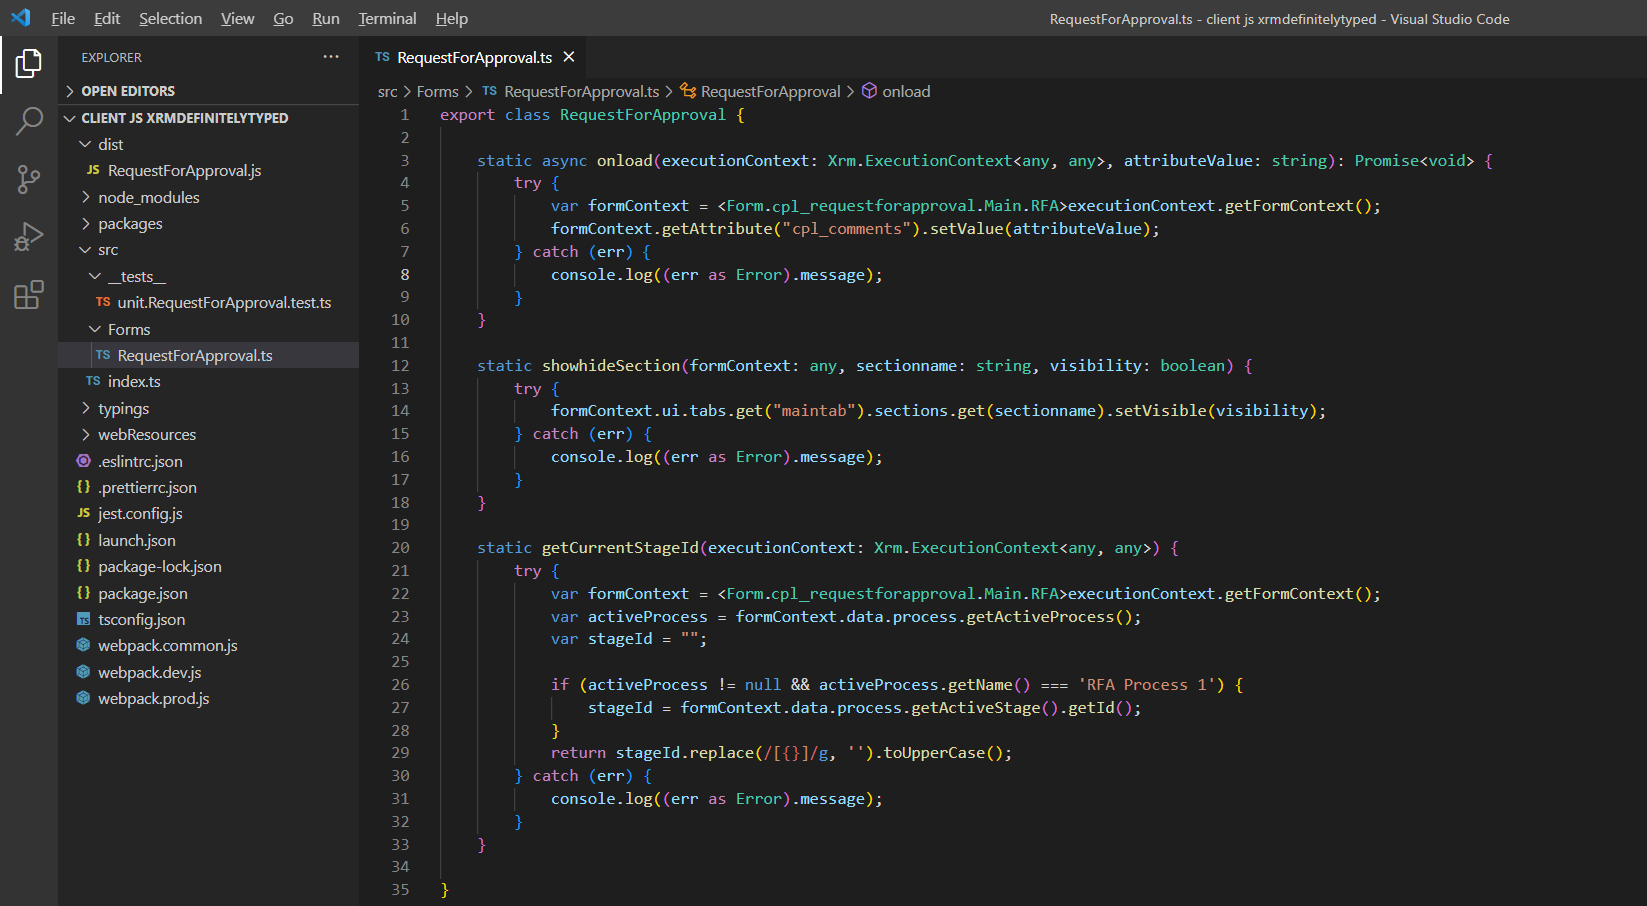The image size is (1647, 906).
Task: Open the Source Control view
Action: click(x=29, y=179)
